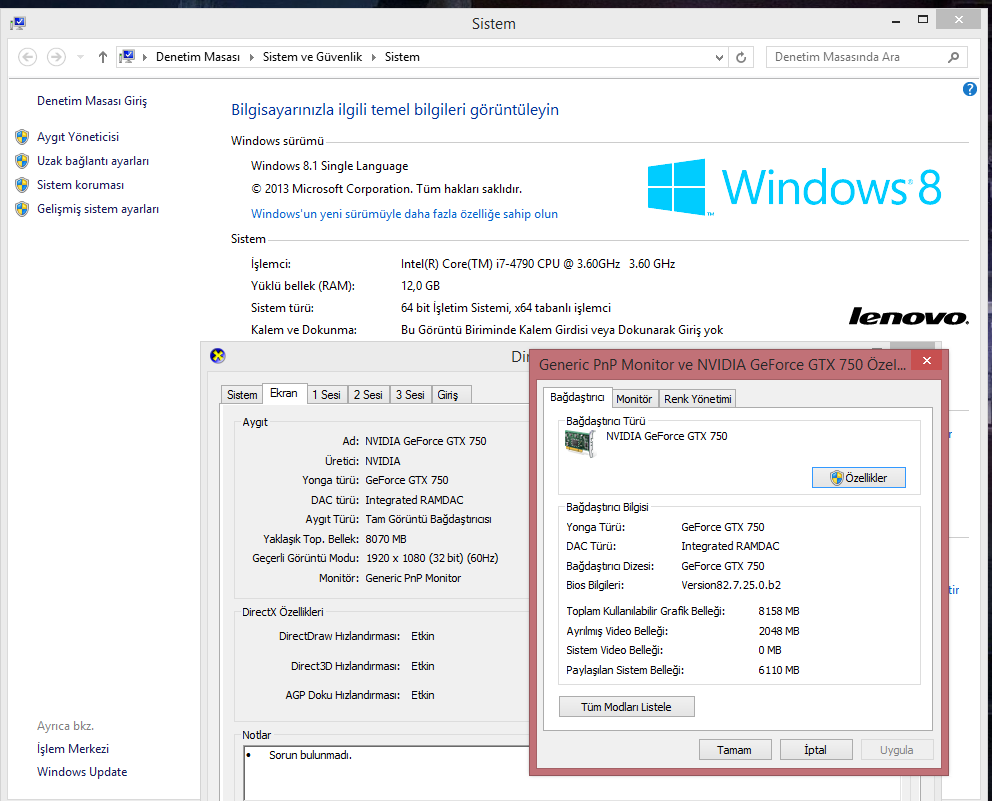Open Aygıt Yöneticisi
The width and height of the screenshot is (992, 801).
78,137
